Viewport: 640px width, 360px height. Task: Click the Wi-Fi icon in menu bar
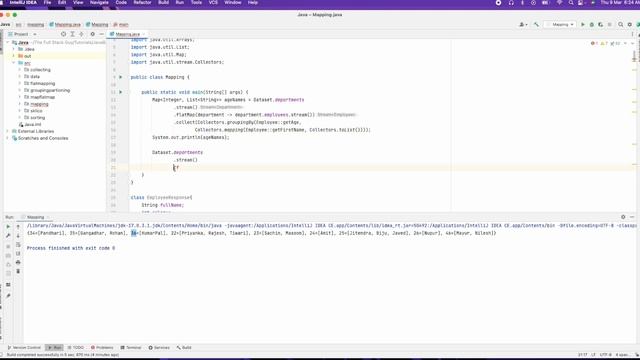(x=560, y=3)
